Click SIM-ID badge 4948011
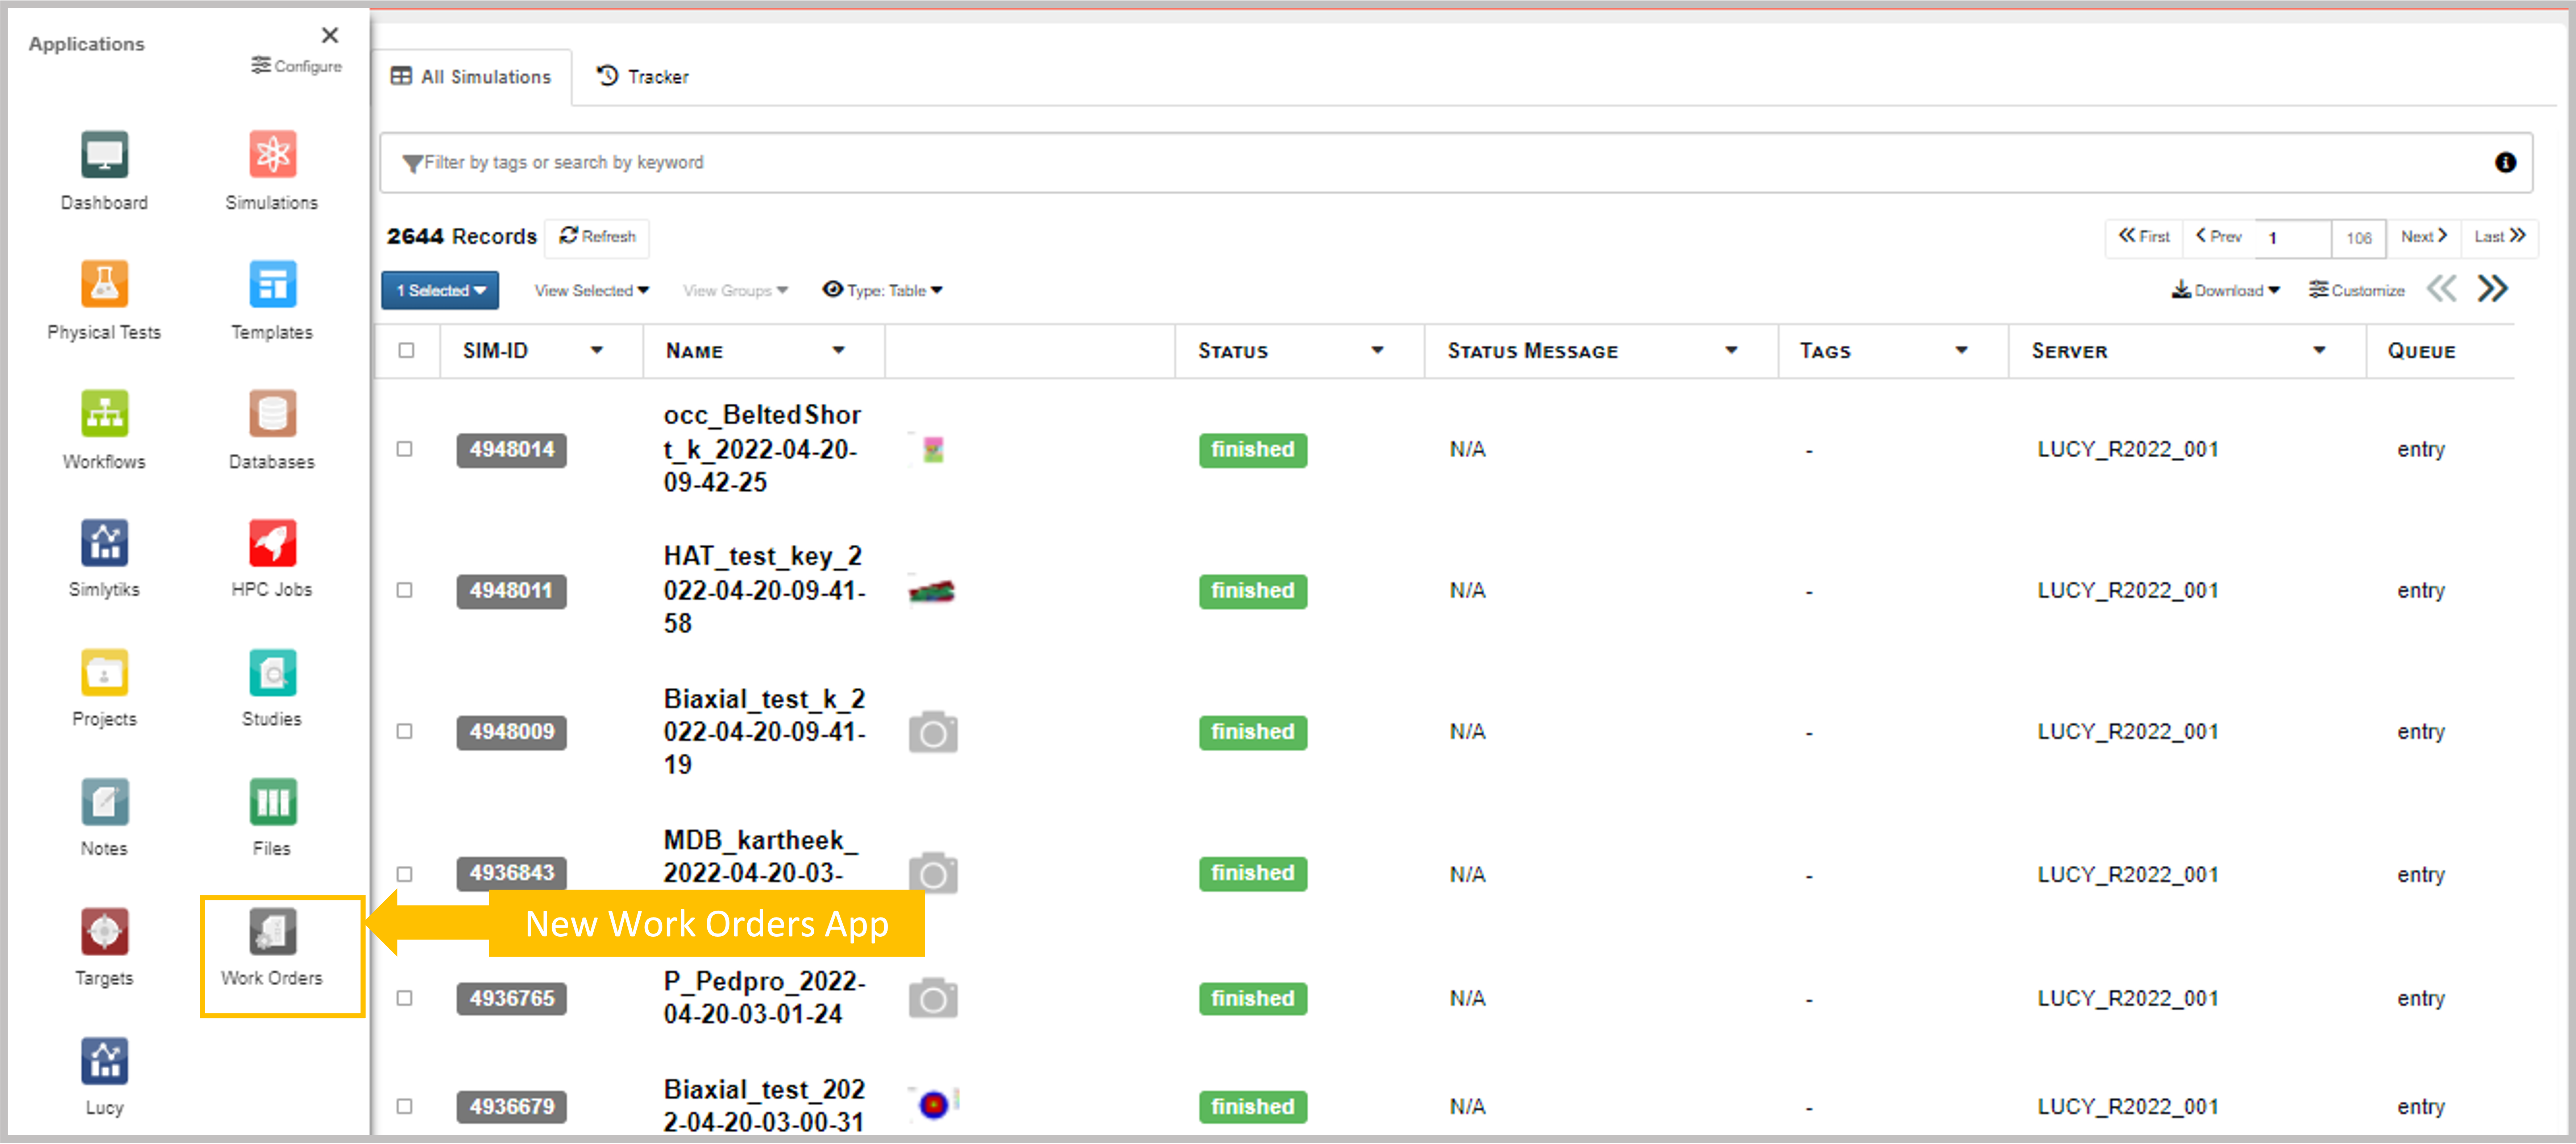 (x=512, y=591)
